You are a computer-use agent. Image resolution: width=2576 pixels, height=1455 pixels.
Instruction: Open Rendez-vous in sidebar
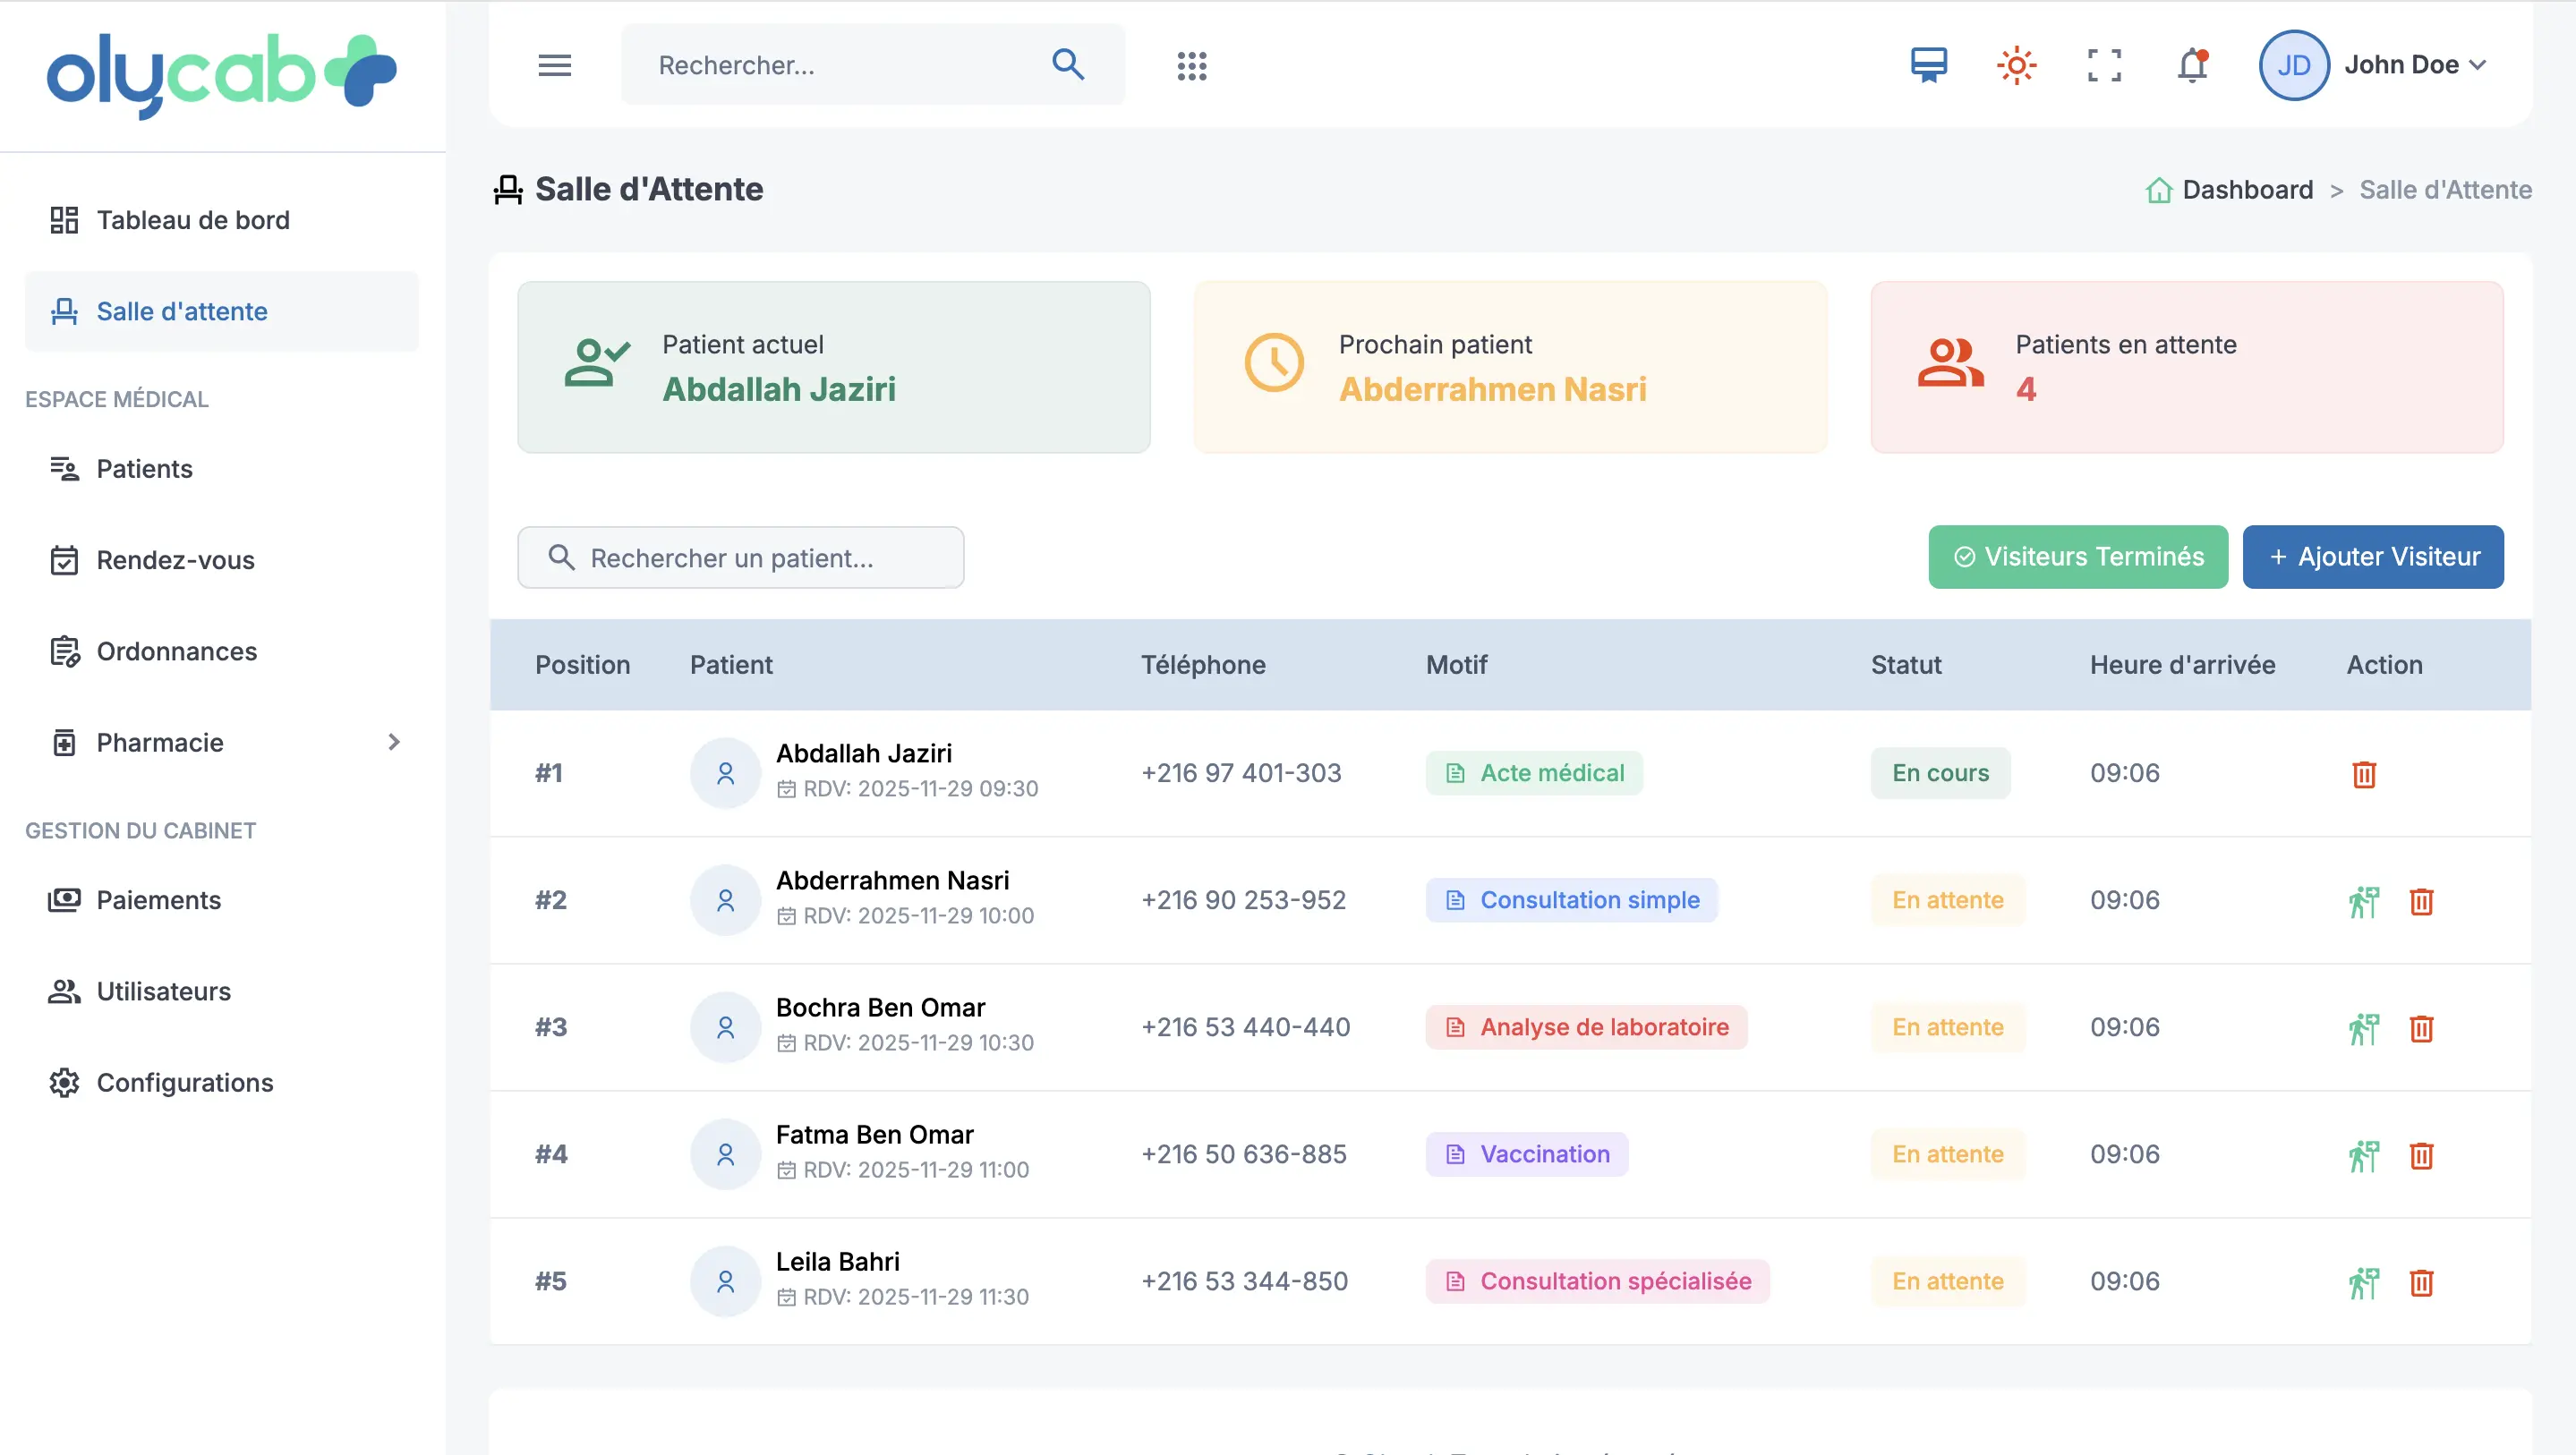[175, 560]
